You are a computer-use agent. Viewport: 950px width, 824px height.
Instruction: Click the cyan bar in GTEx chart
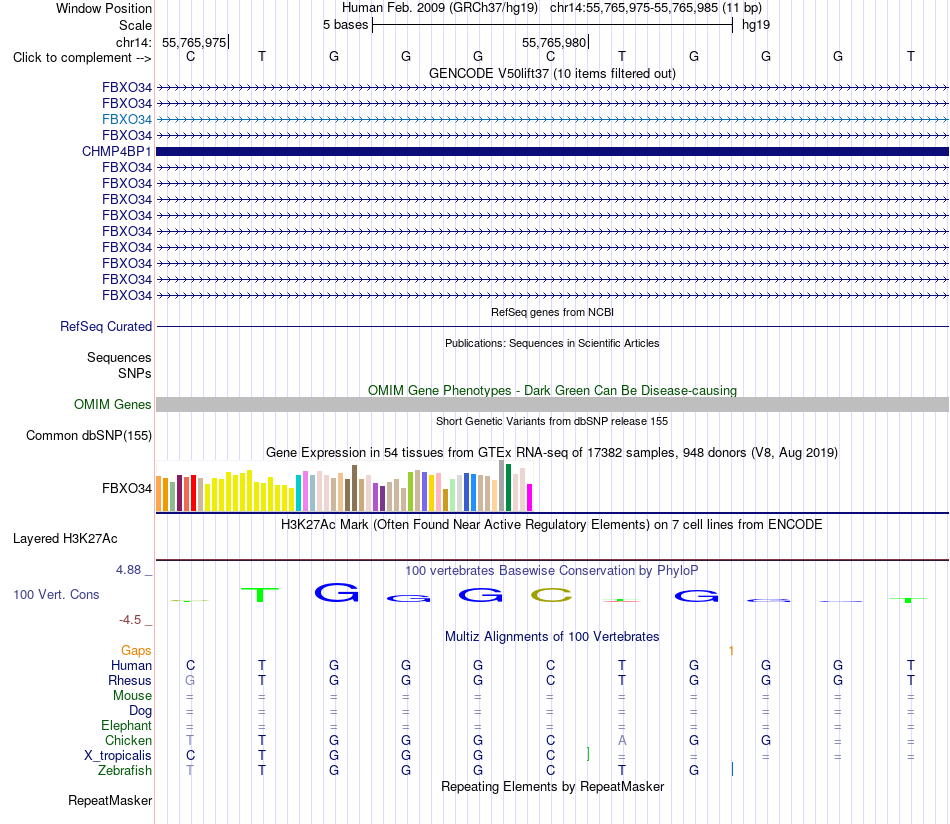click(x=299, y=493)
